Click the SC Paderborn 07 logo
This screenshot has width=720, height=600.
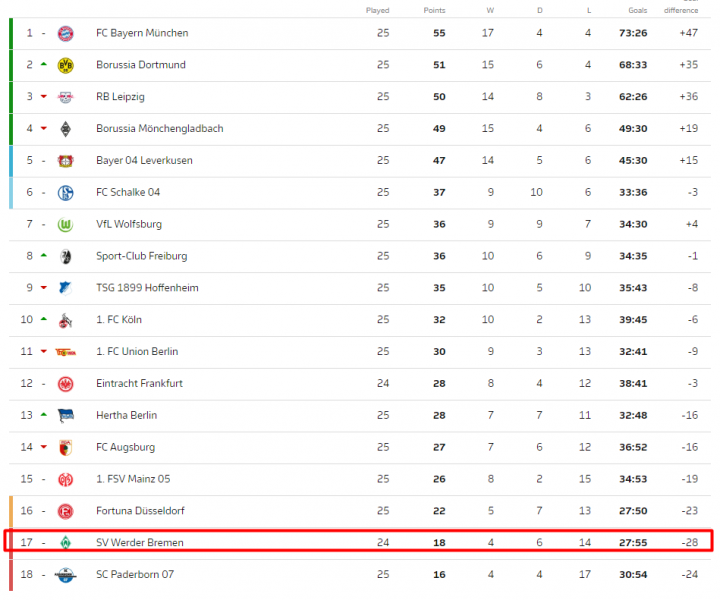66,575
